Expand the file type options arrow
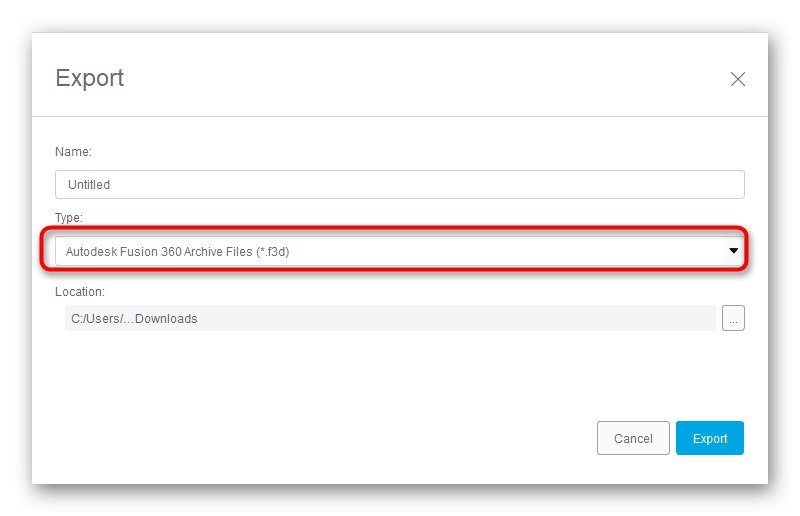The width and height of the screenshot is (800, 516). click(x=734, y=252)
